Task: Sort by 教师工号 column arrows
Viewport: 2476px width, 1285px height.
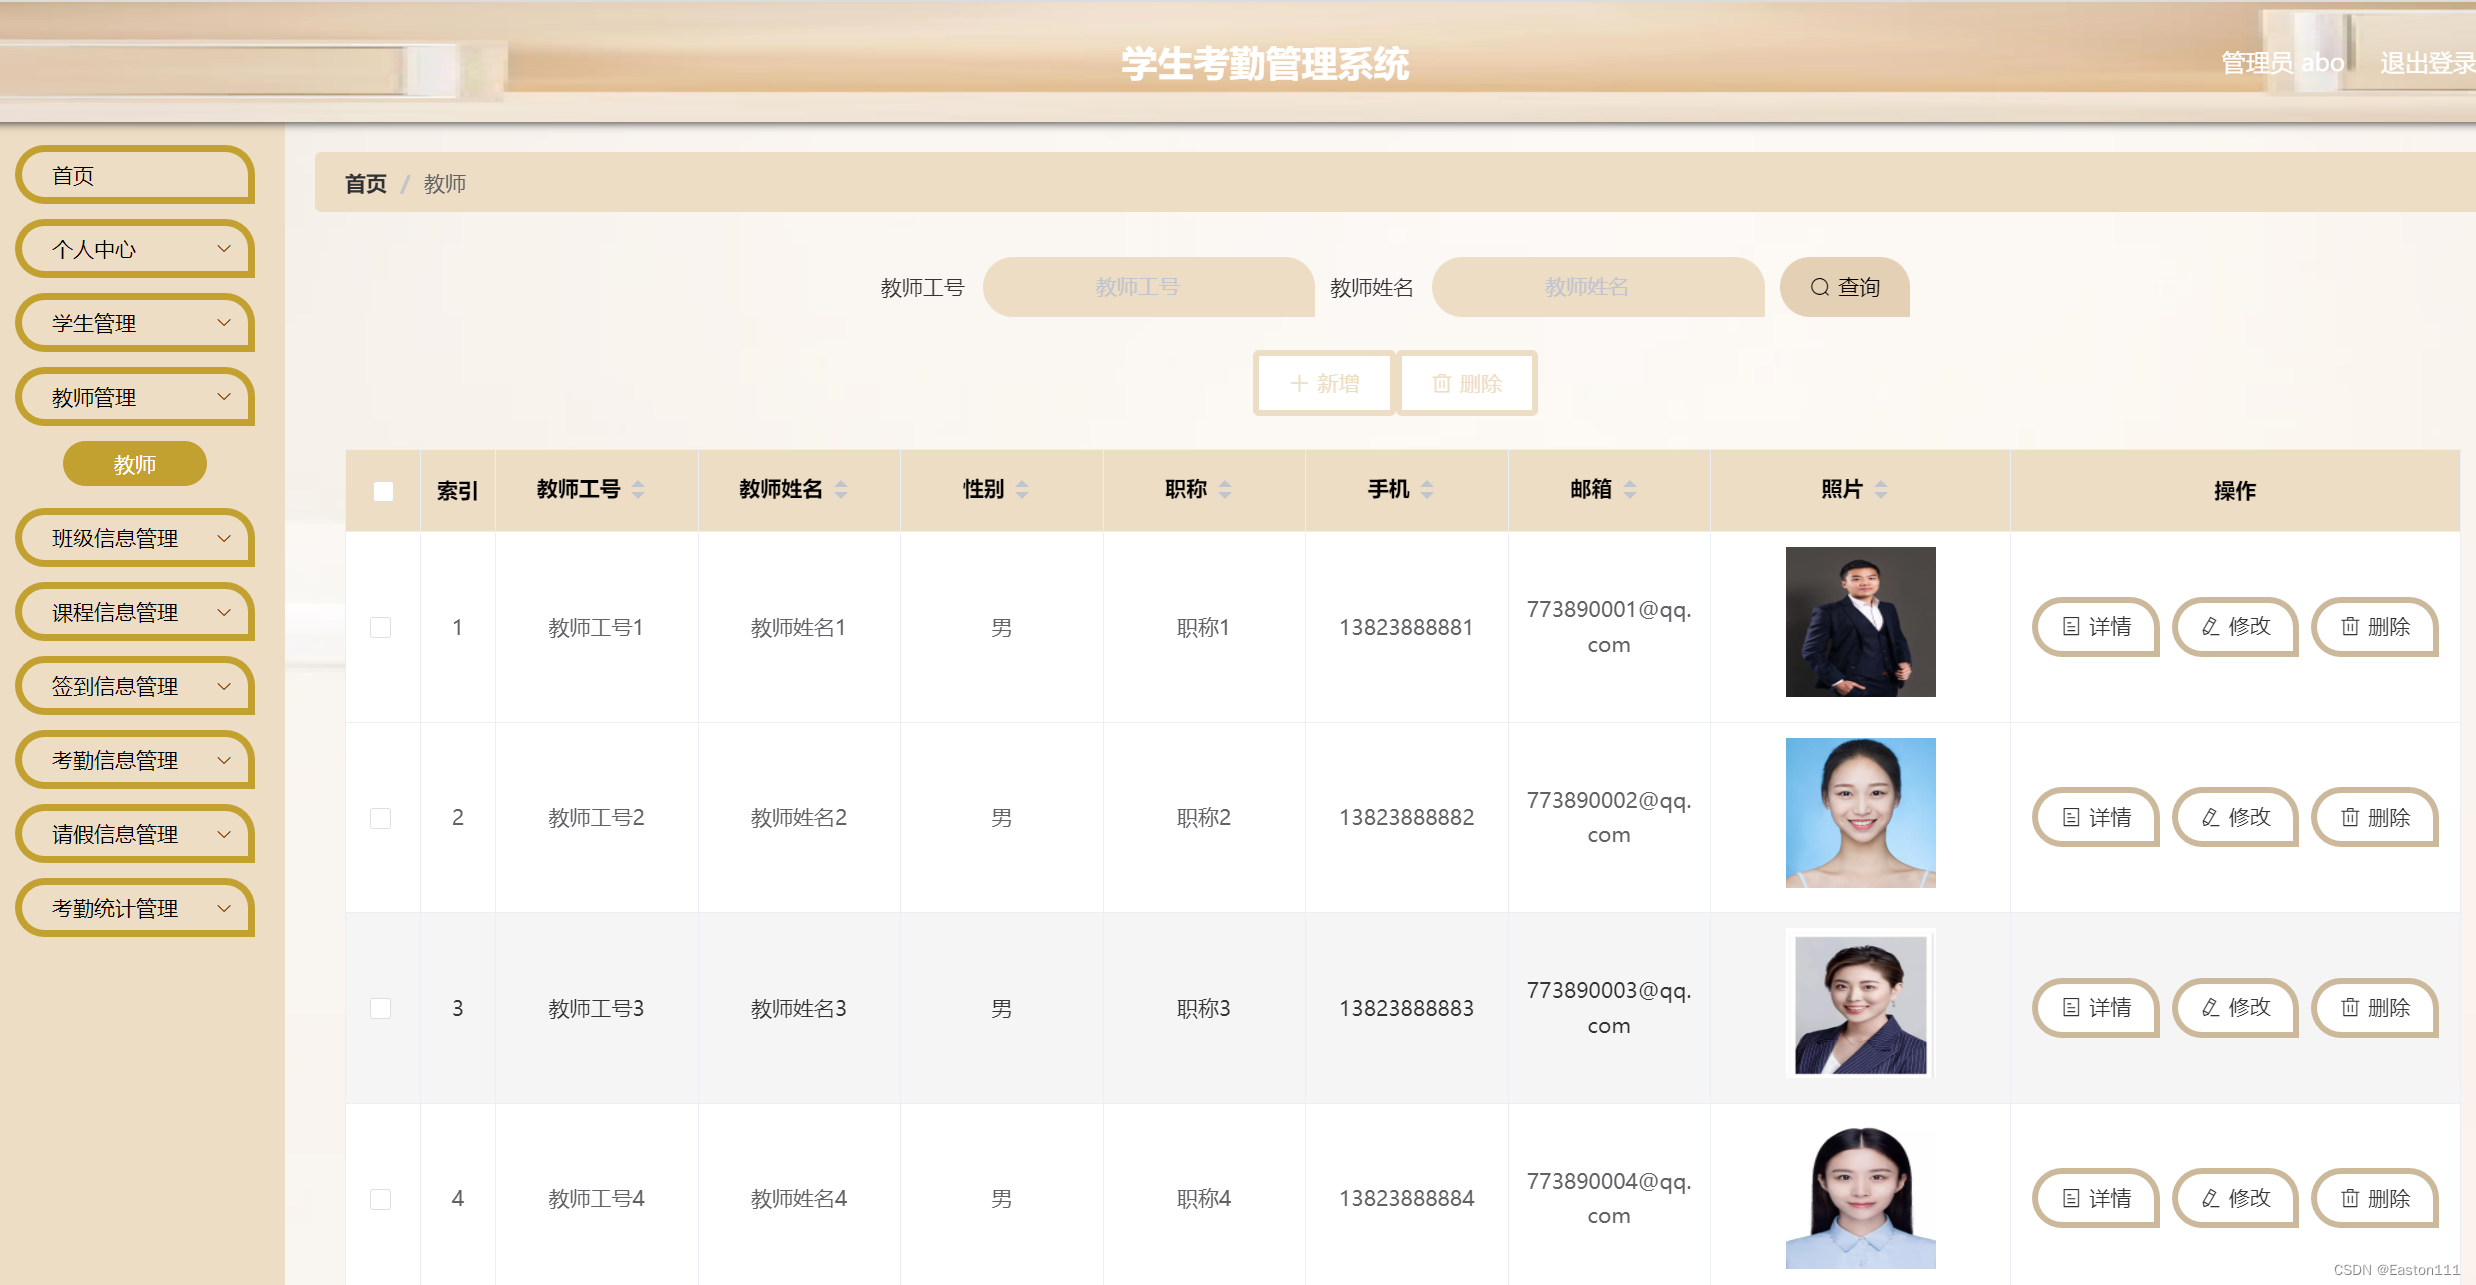Action: coord(638,490)
